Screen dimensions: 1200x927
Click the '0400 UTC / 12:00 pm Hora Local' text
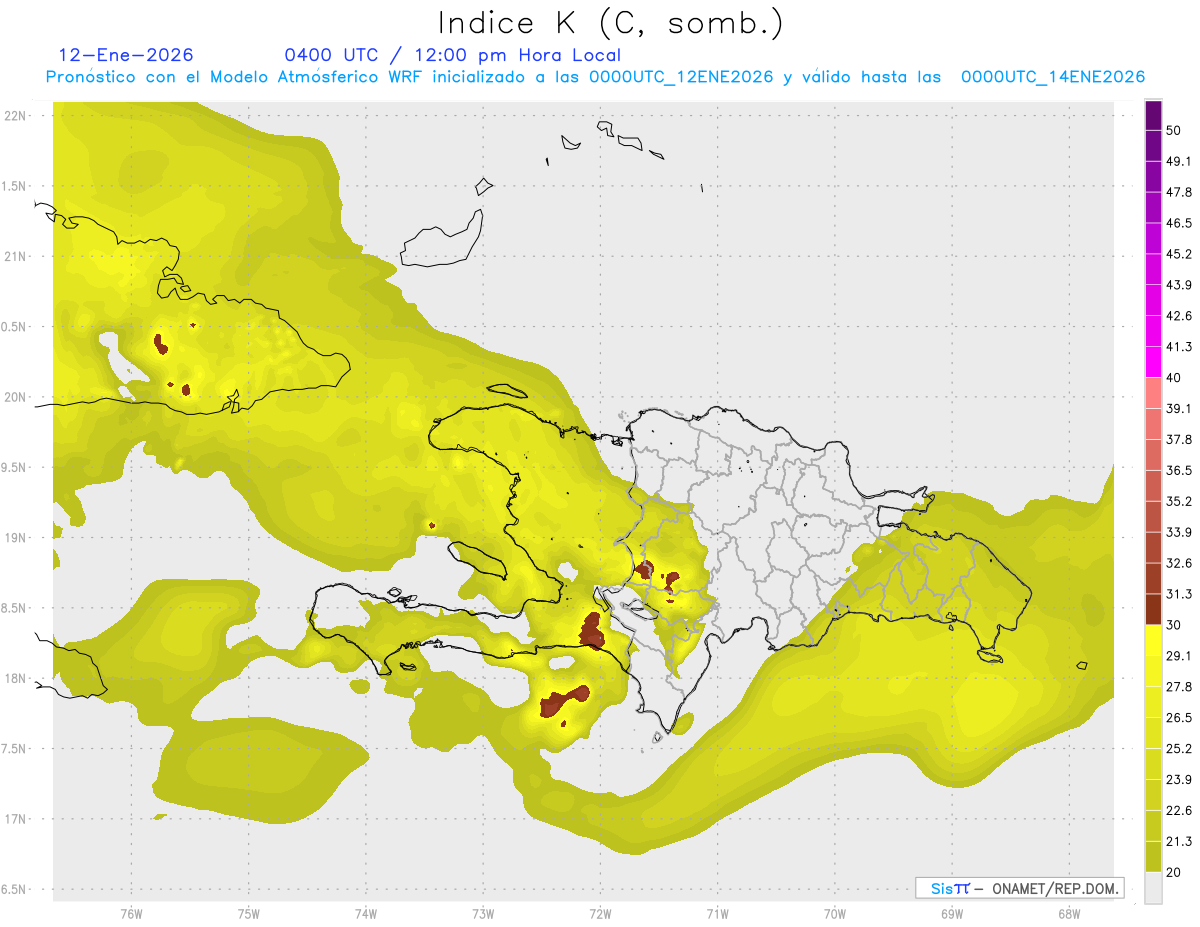452,55
